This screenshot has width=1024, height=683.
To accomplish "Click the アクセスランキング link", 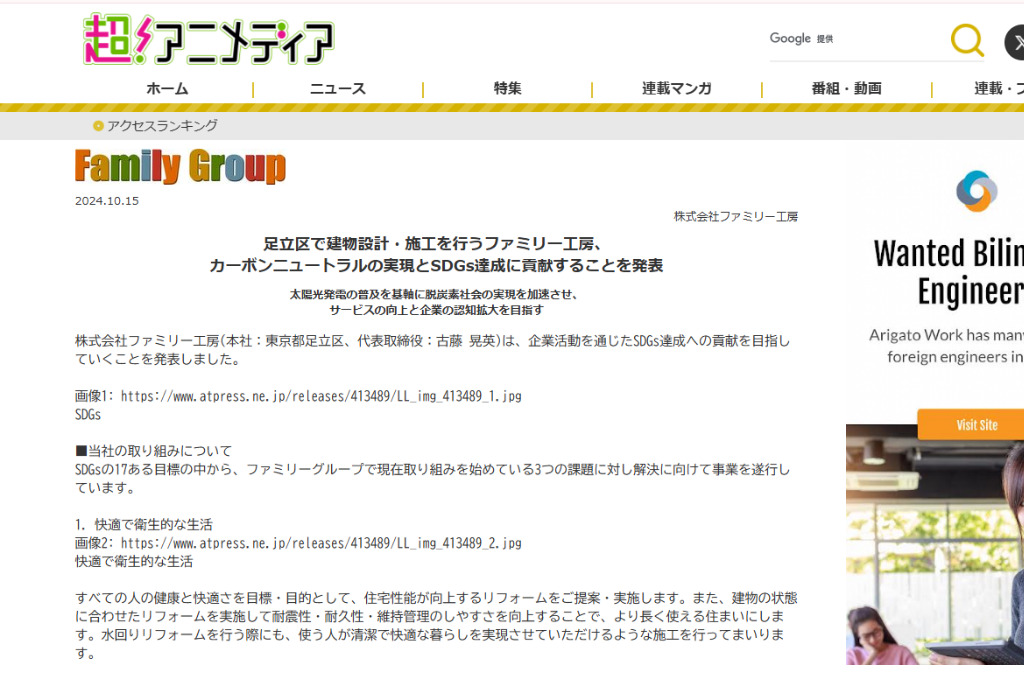I will pyautogui.click(x=162, y=126).
